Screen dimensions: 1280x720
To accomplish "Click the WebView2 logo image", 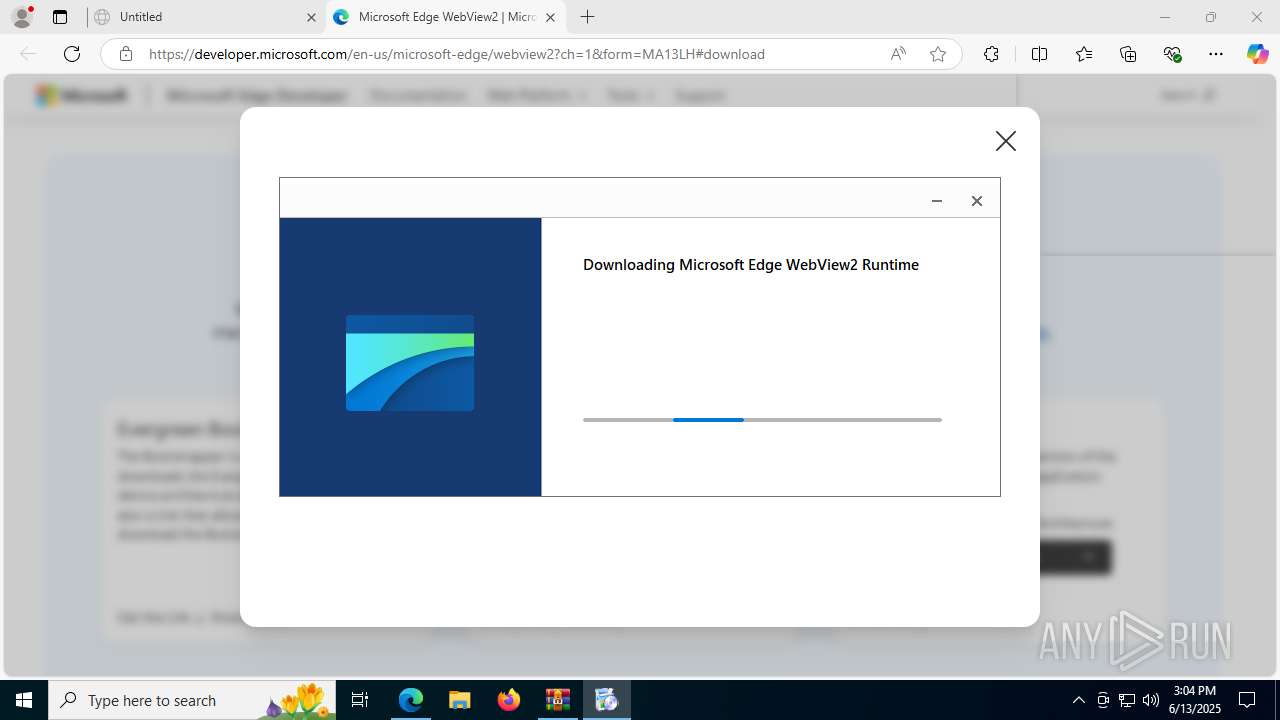I will tap(410, 363).
